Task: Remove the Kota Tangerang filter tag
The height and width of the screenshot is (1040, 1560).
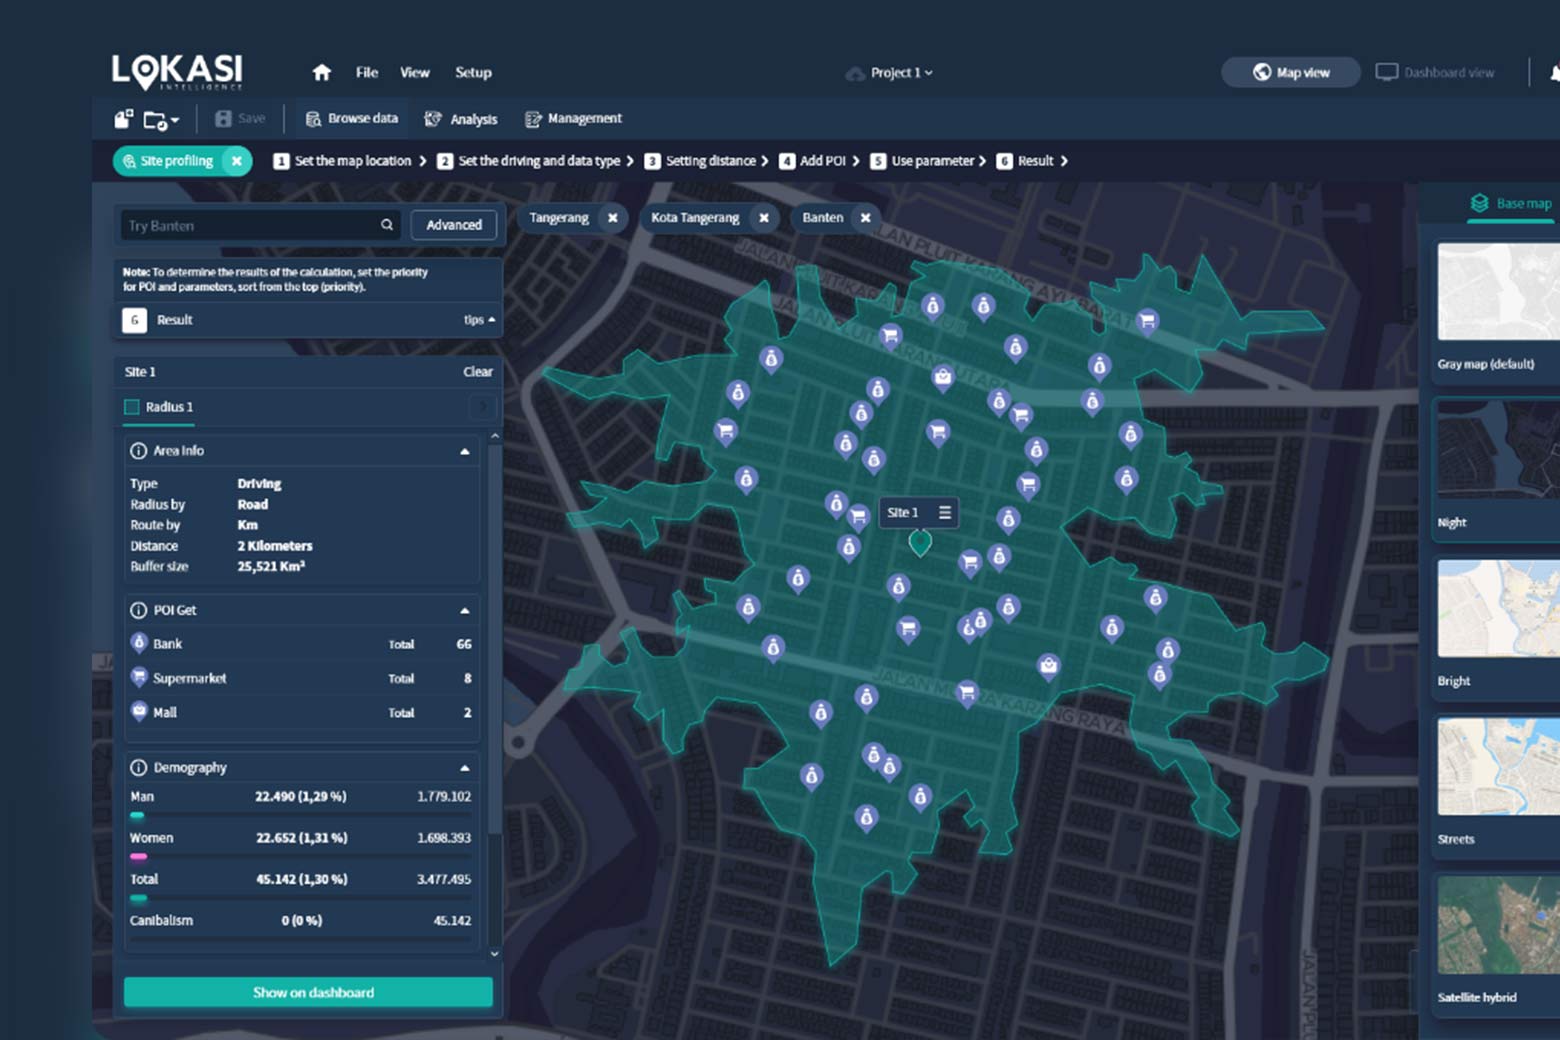Action: [x=764, y=218]
